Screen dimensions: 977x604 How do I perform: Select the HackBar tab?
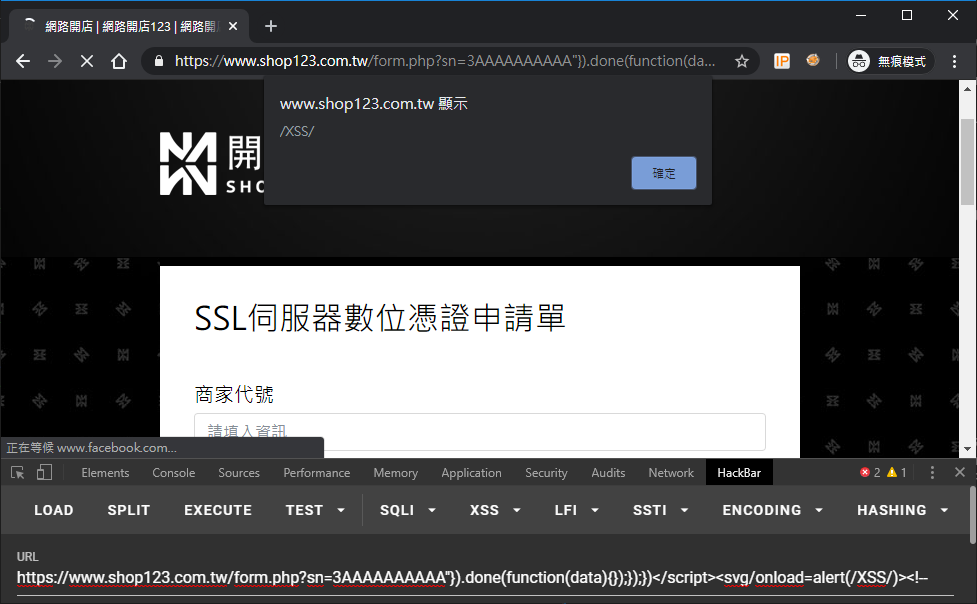739,472
